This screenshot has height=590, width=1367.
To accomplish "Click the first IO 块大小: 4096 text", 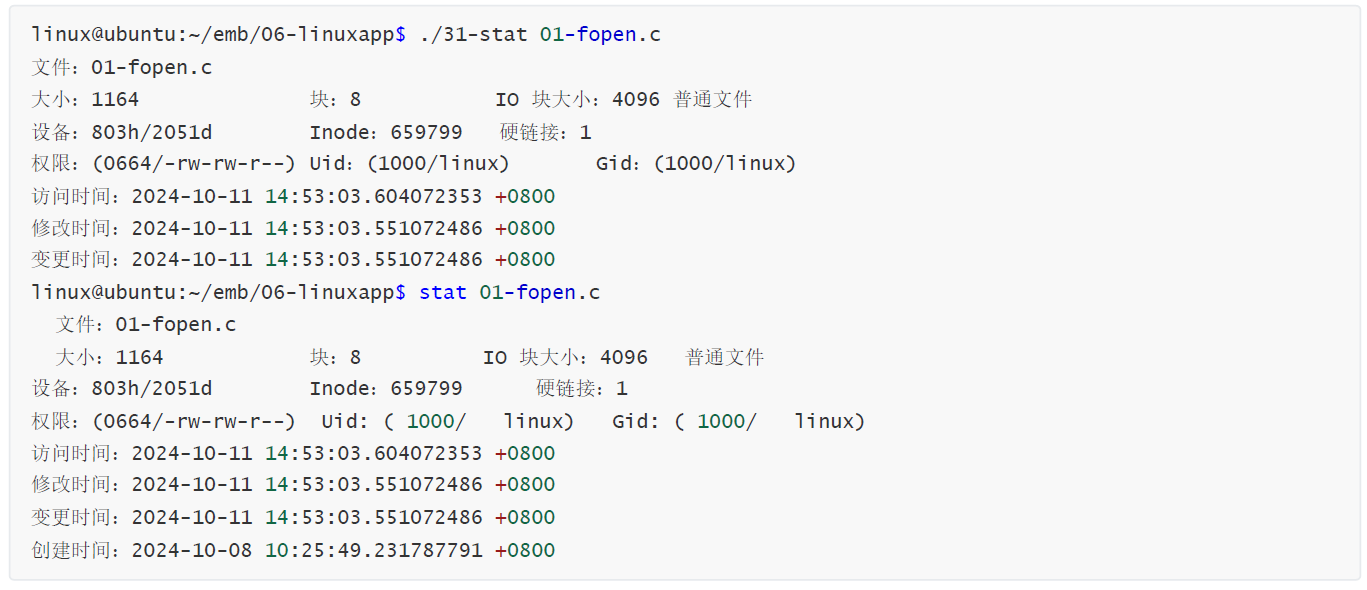I will click(578, 100).
